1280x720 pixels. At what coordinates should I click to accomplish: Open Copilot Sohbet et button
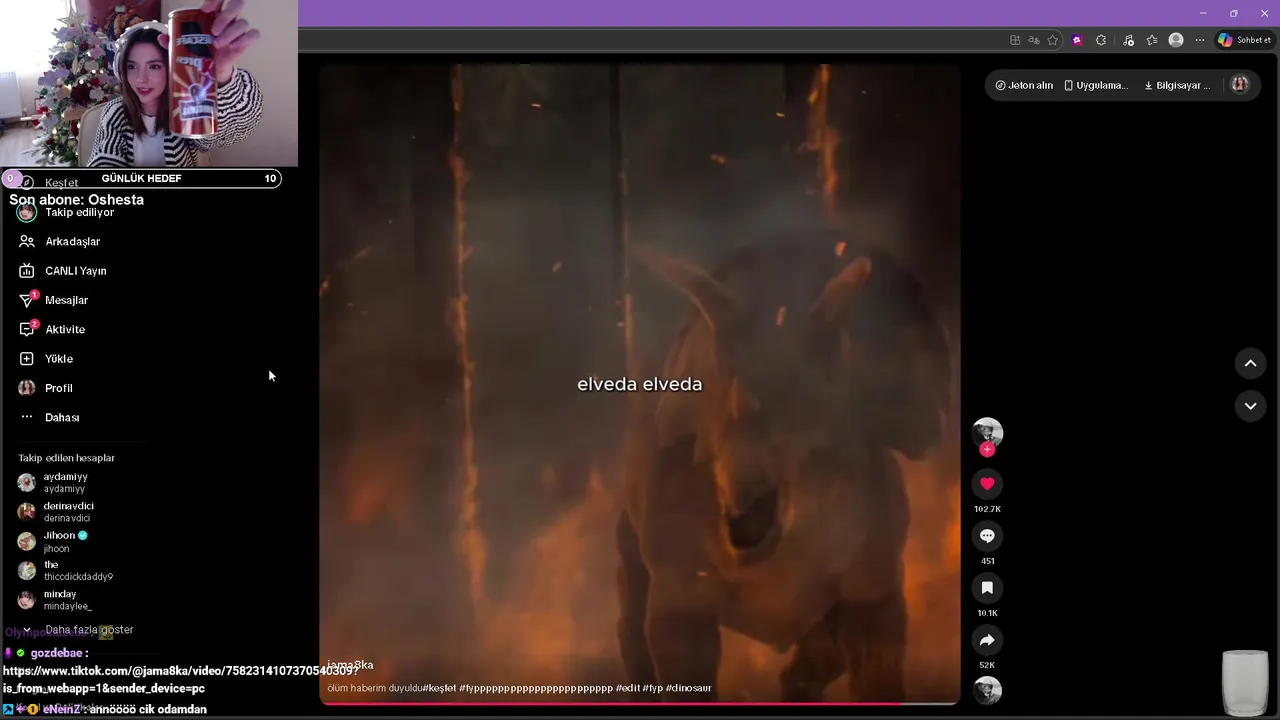tap(1244, 40)
